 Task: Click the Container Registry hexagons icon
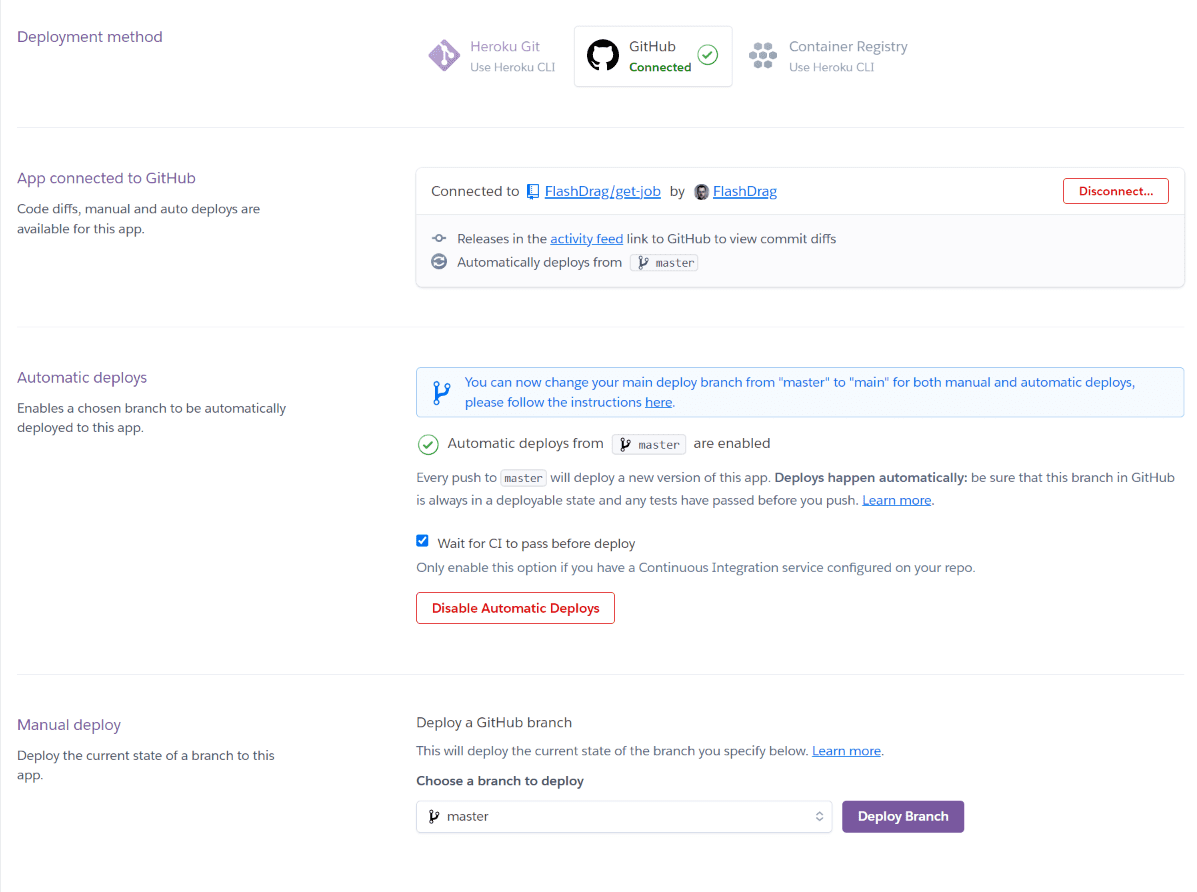[762, 55]
